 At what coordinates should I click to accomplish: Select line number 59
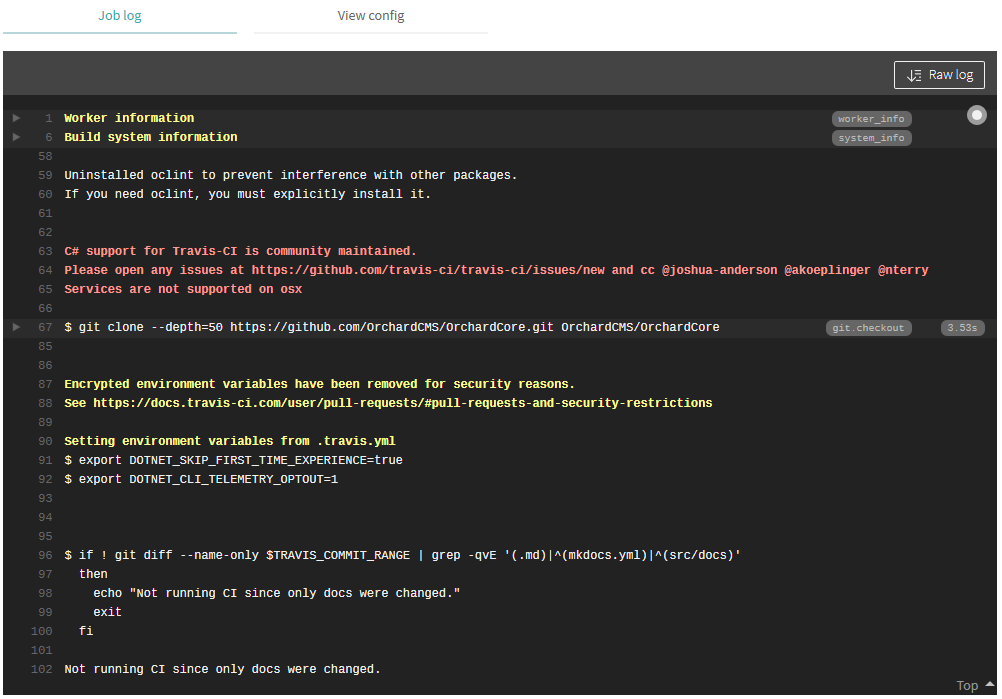pyautogui.click(x=45, y=175)
